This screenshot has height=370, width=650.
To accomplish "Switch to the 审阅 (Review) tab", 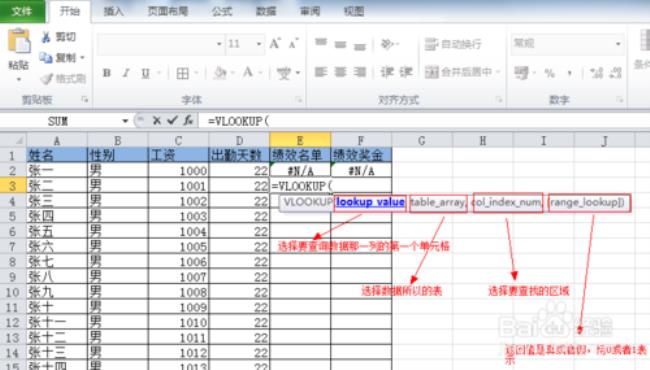I will [310, 11].
